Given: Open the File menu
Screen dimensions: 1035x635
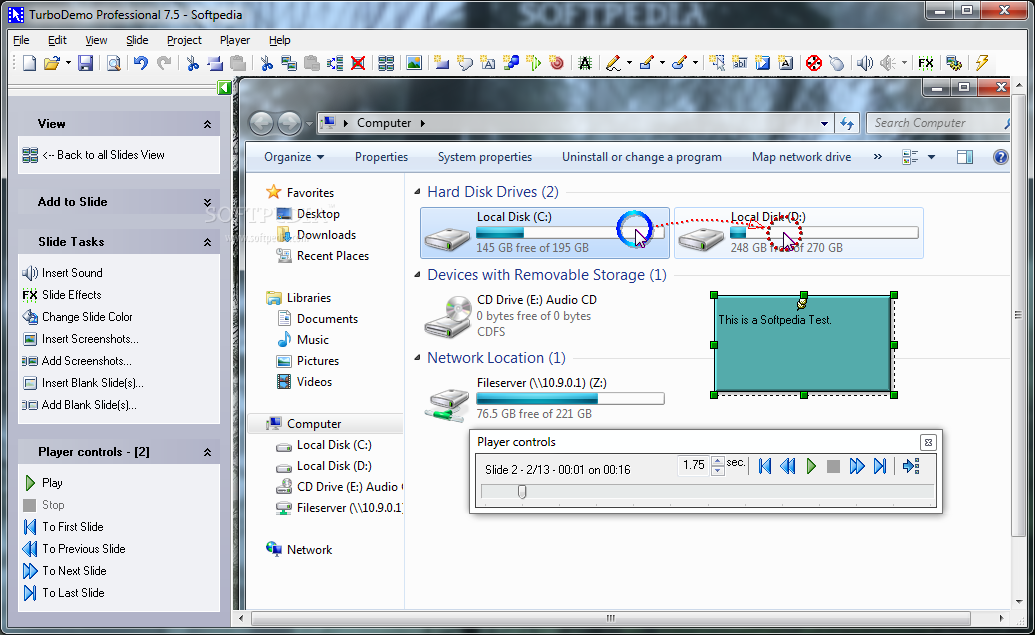Looking at the screenshot, I should pos(21,40).
